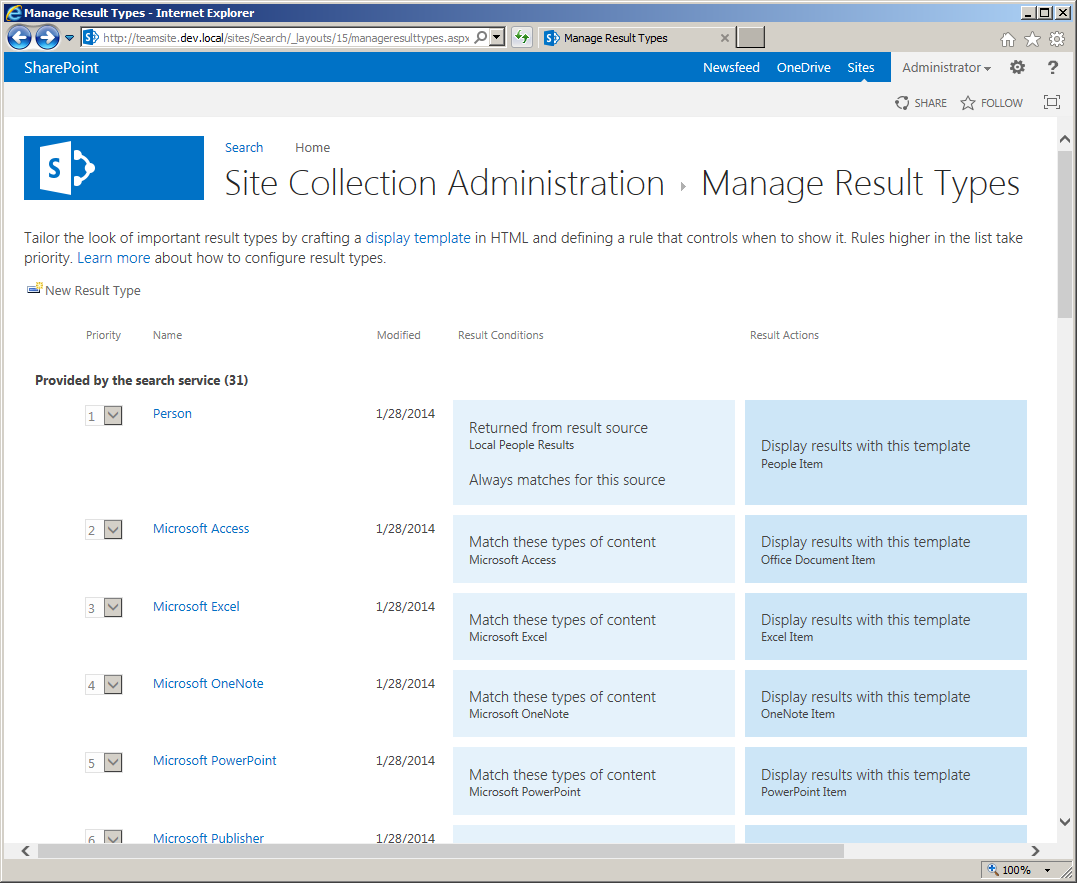The image size is (1077, 883).
Task: Open OneDrive in the suite bar
Action: tap(804, 67)
